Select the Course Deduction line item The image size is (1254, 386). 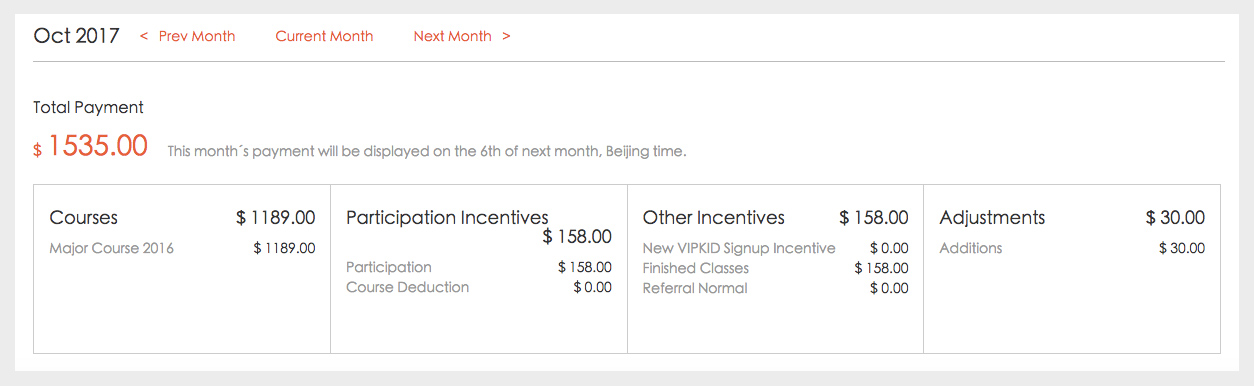point(478,287)
